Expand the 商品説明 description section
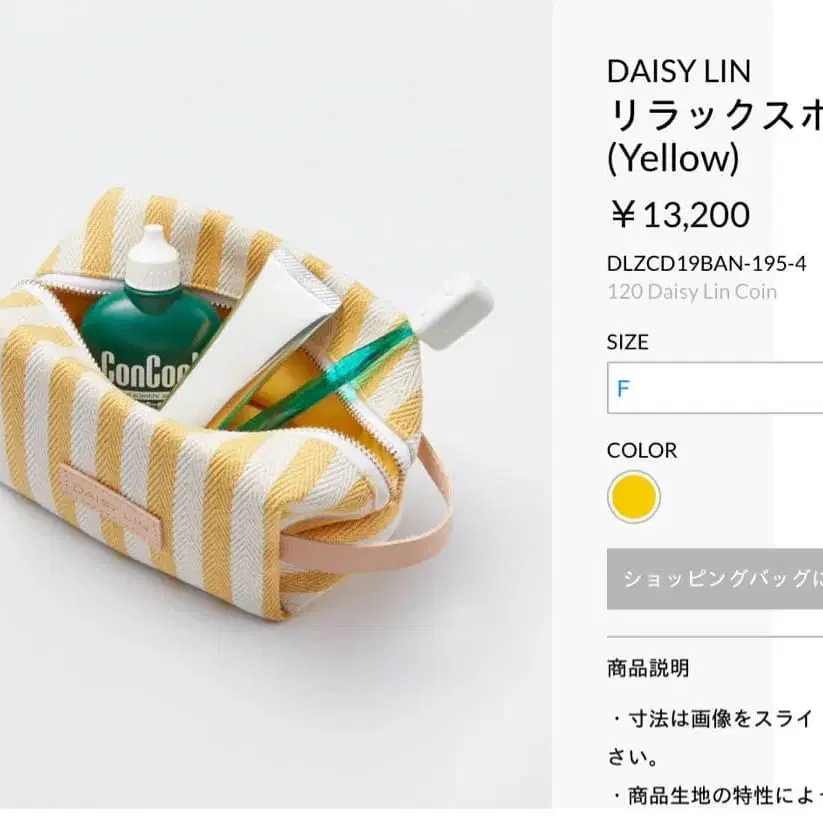Screen dimensions: 823x823 pos(648,668)
